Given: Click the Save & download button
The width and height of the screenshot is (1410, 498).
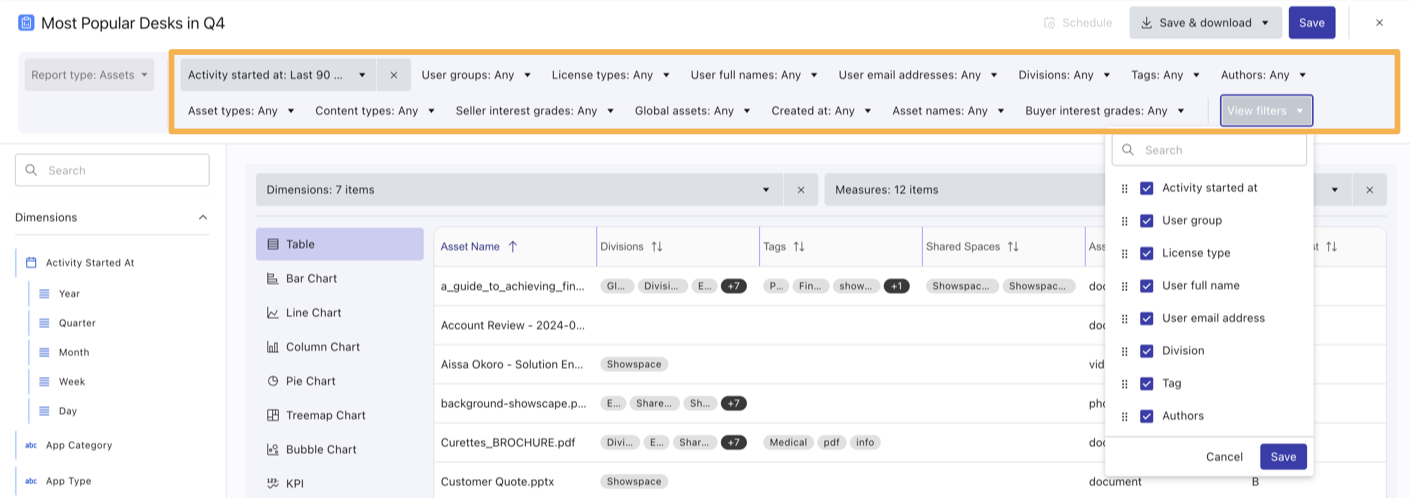Looking at the screenshot, I should pos(1204,23).
